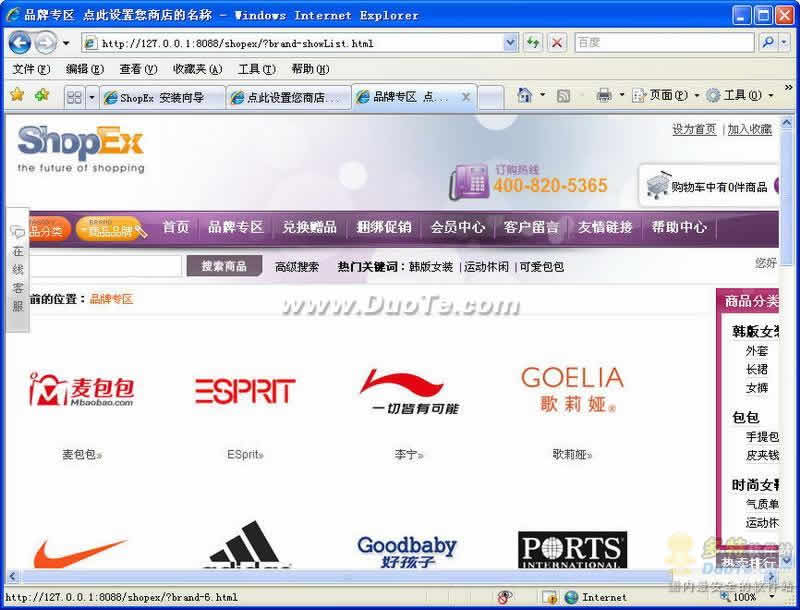Click the Goodbaby 好孩子 brand logo
Screen dimensions: 800x610
[x=407, y=552]
